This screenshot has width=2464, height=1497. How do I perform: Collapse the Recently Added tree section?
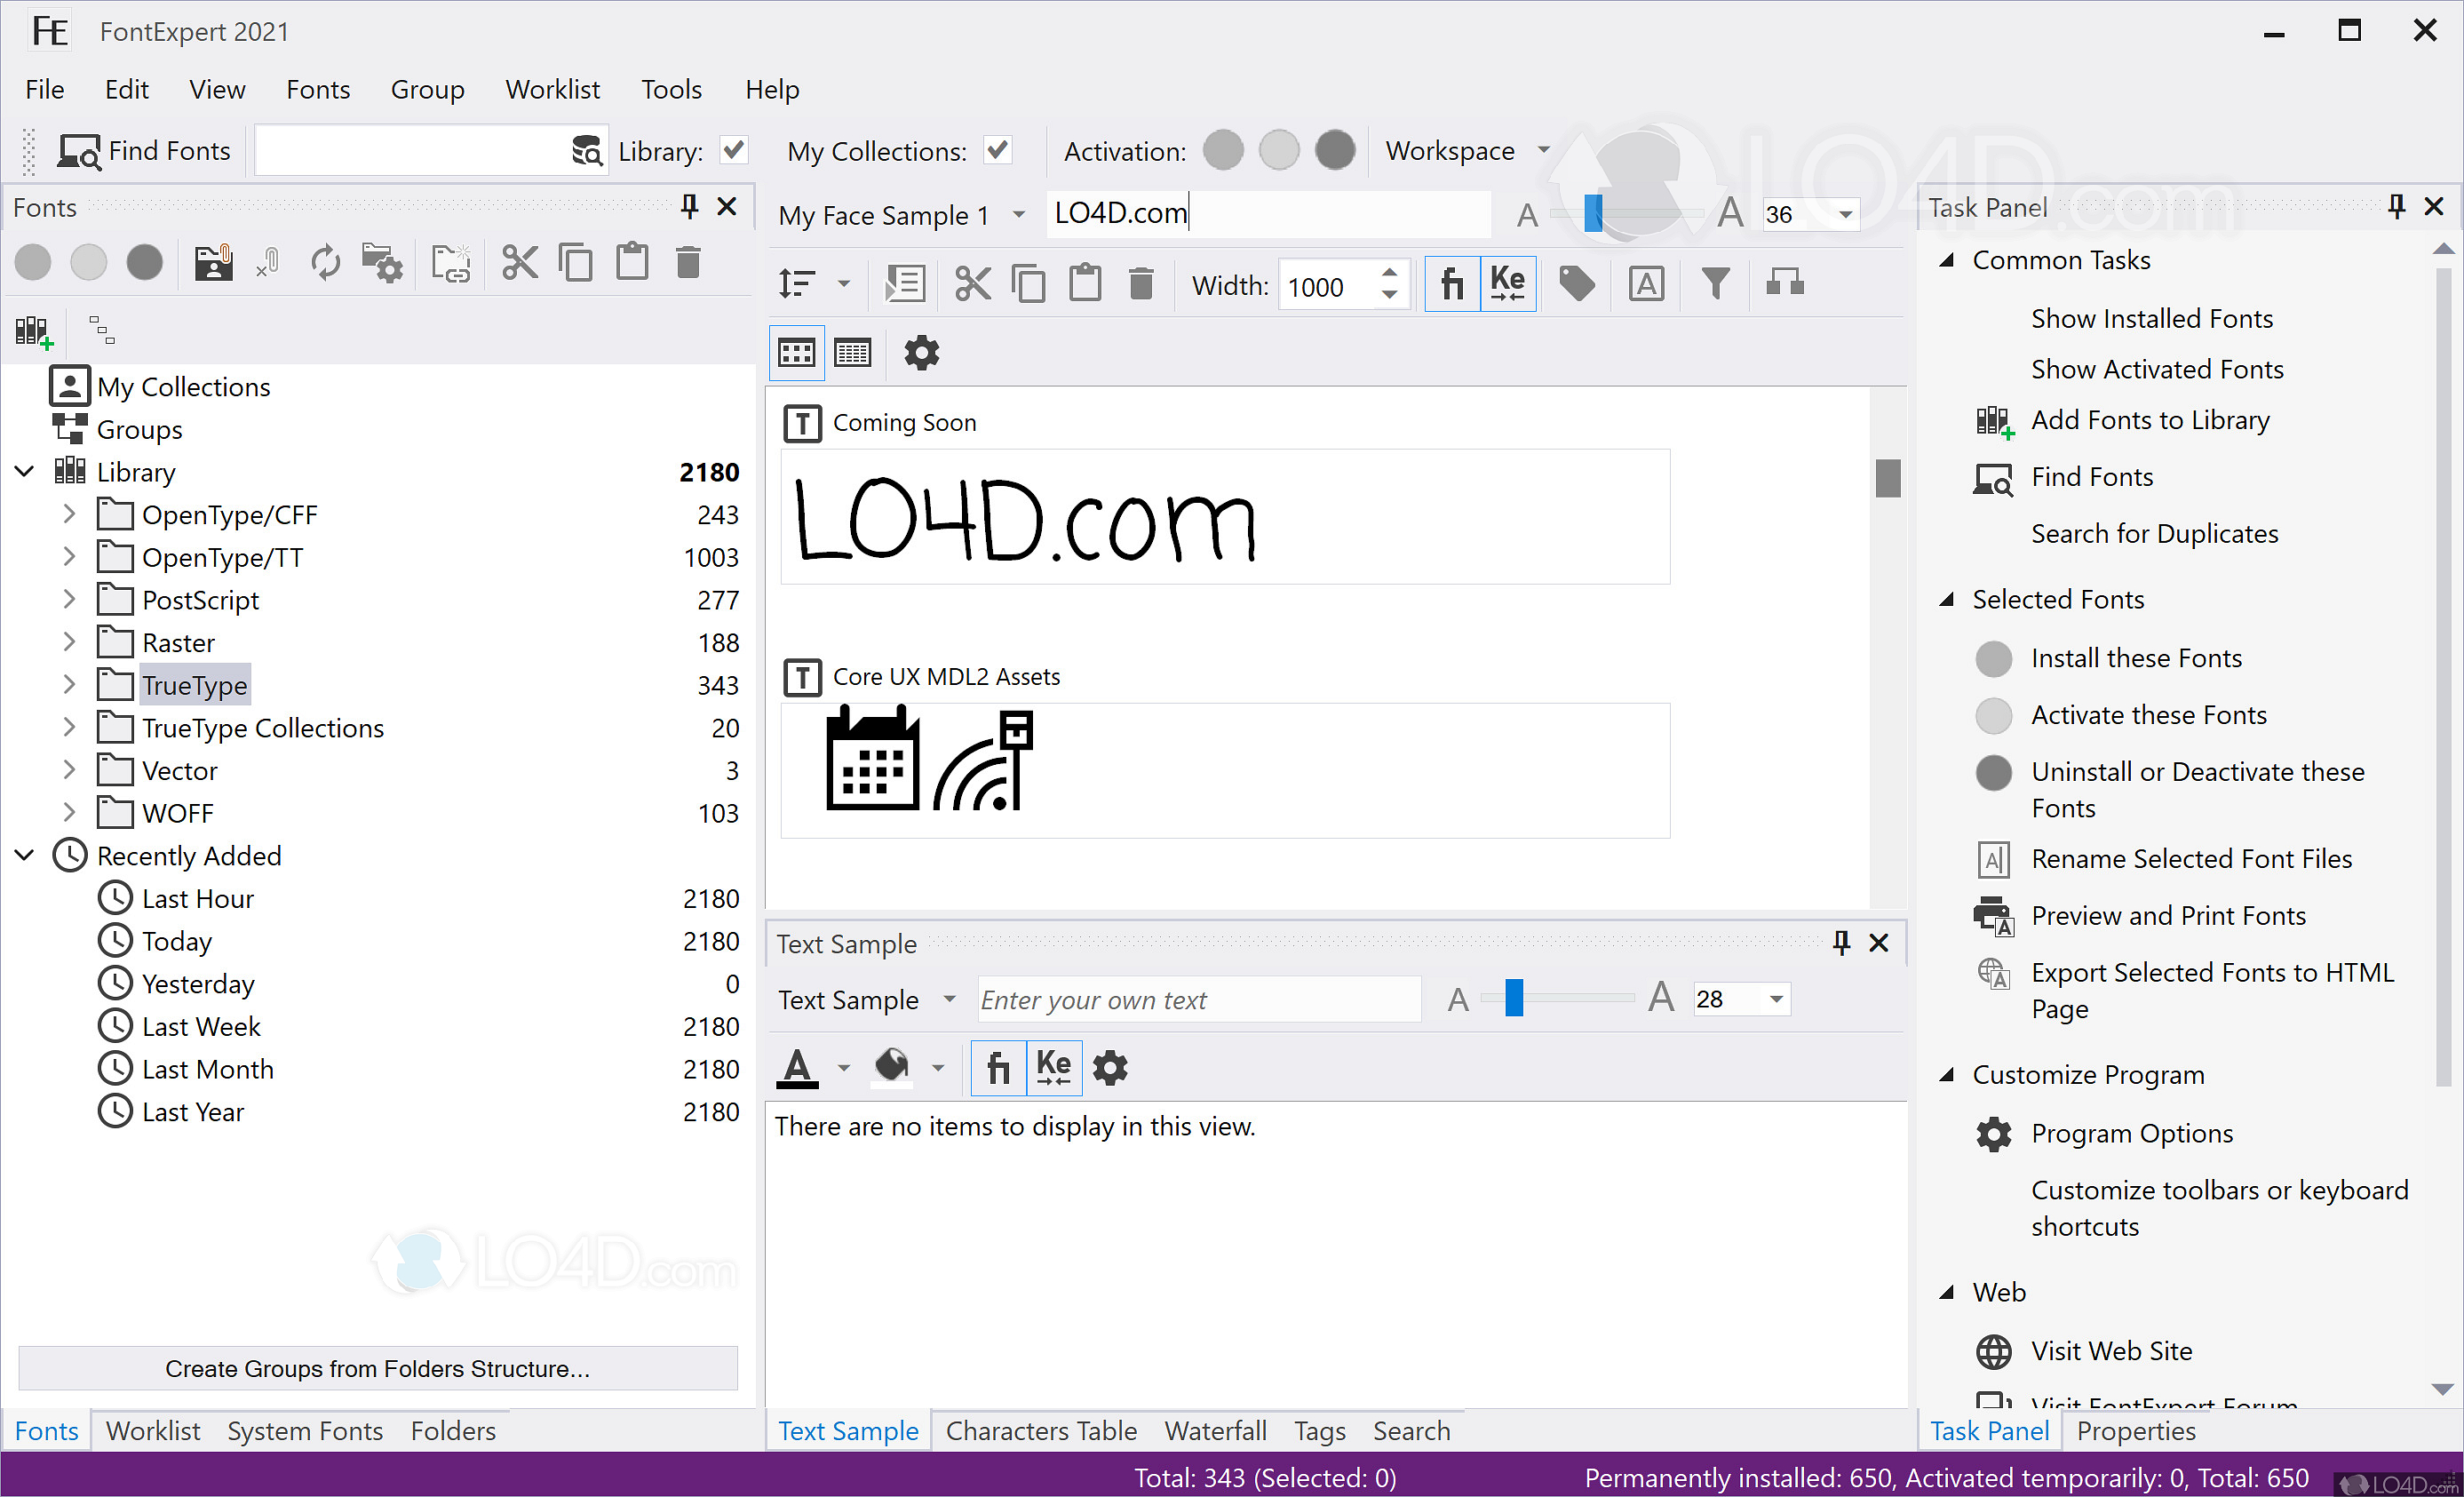pos(24,856)
